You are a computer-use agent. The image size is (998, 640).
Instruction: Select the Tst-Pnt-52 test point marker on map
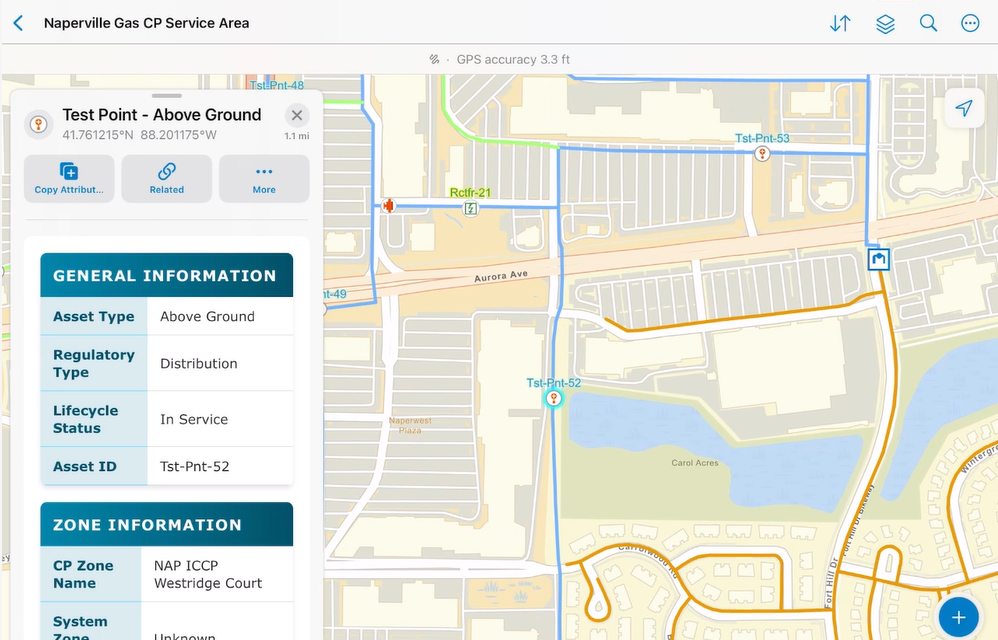point(554,397)
